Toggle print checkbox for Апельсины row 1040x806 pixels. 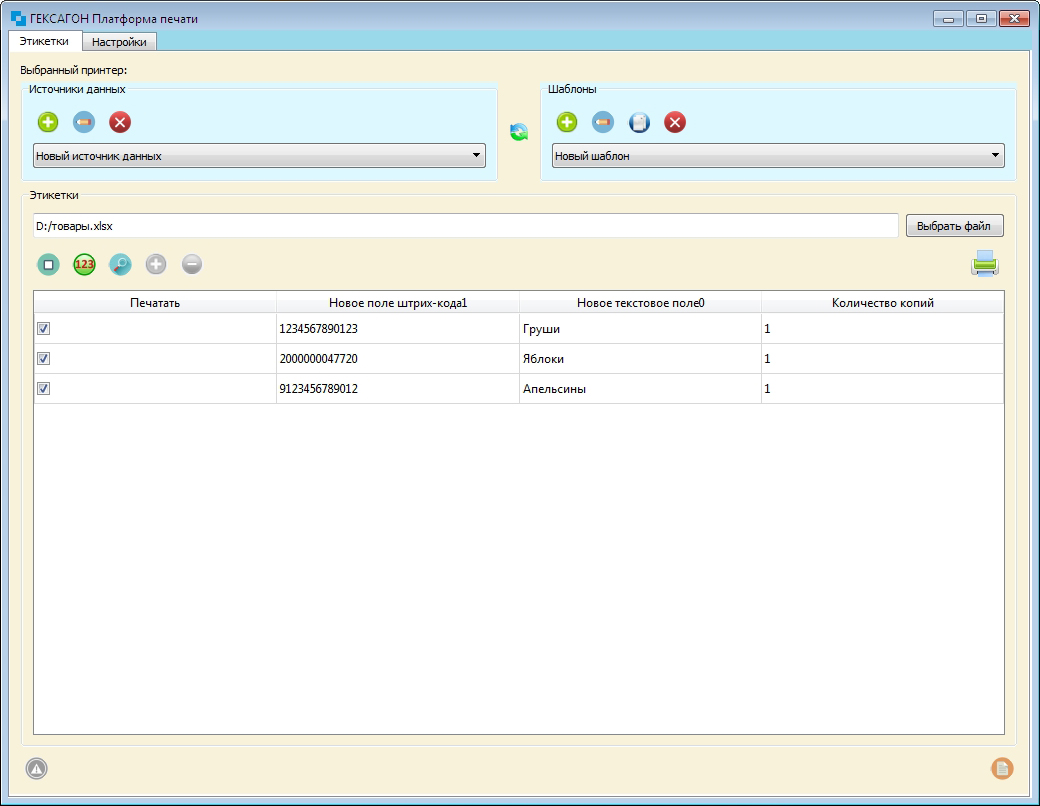click(x=43, y=389)
